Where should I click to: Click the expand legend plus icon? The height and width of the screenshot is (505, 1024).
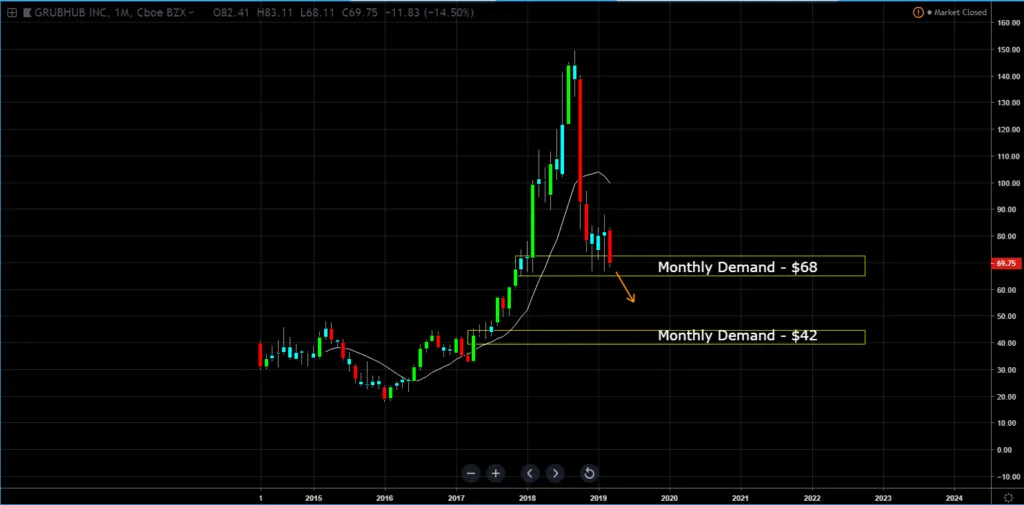12,12
